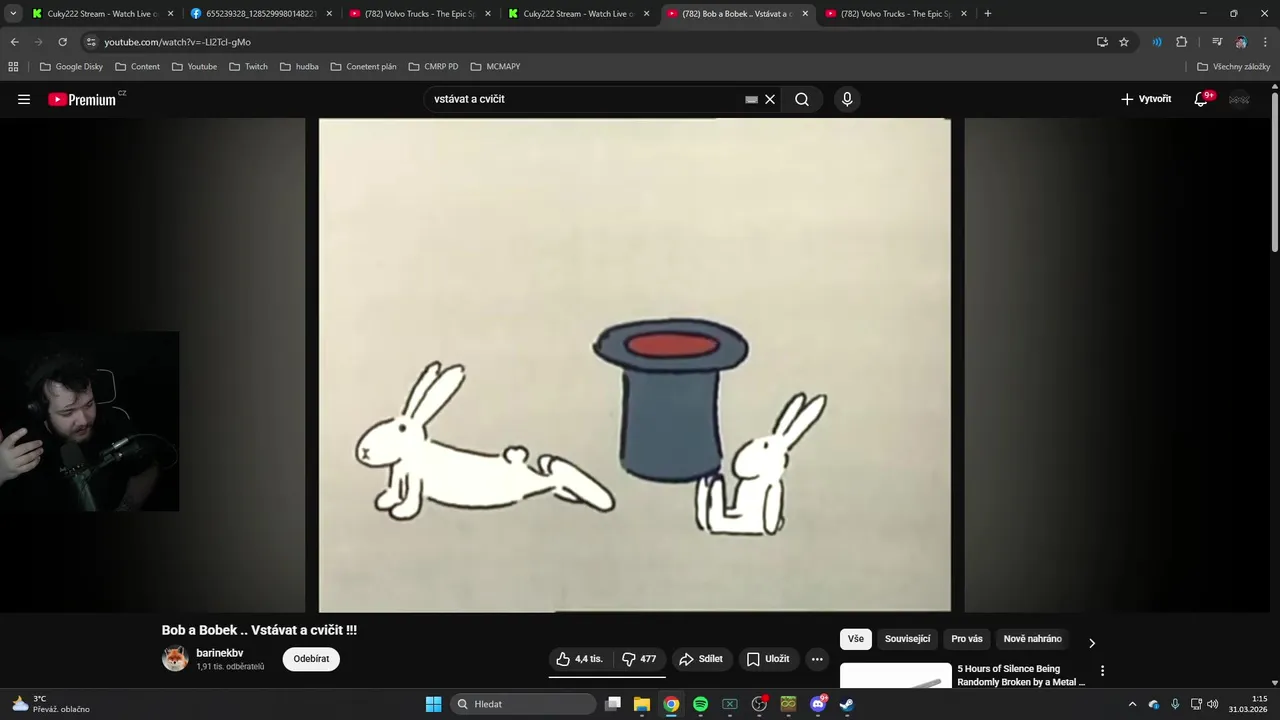This screenshot has height=720, width=1280.
Task: Select the Související filter chip
Action: 907,639
